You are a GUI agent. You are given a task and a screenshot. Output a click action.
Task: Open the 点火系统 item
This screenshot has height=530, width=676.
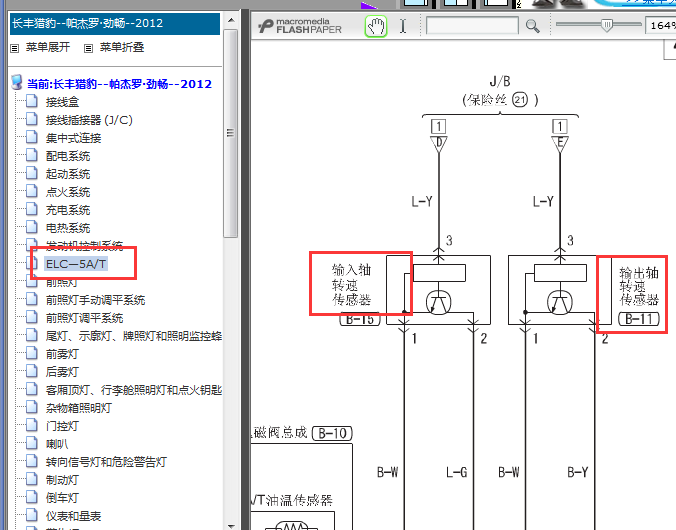pos(68,192)
